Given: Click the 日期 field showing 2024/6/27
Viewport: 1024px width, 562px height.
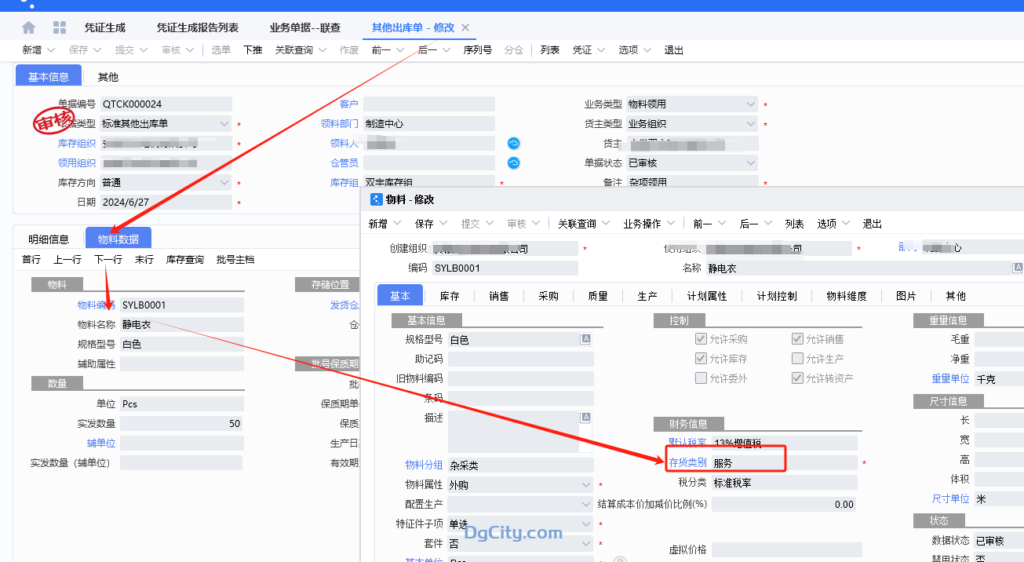Looking at the screenshot, I should tap(166, 202).
